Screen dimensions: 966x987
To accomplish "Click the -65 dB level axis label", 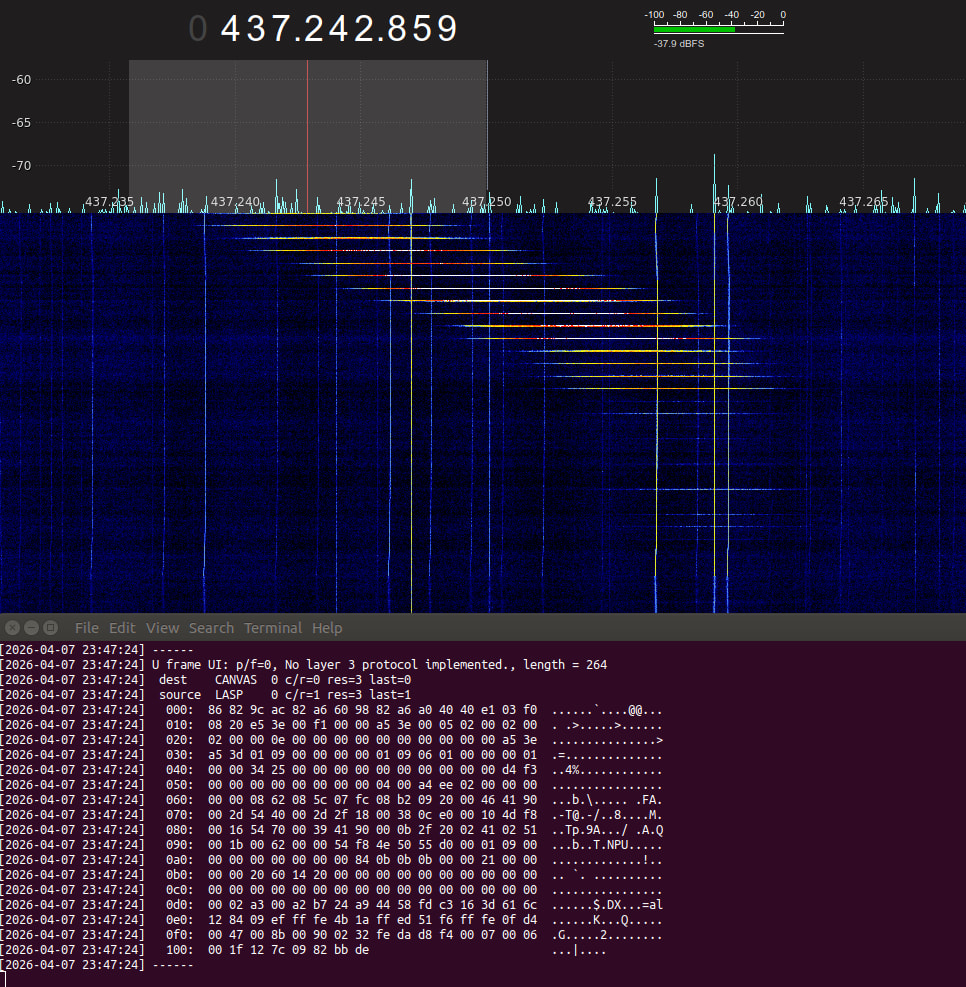I will click(x=23, y=122).
